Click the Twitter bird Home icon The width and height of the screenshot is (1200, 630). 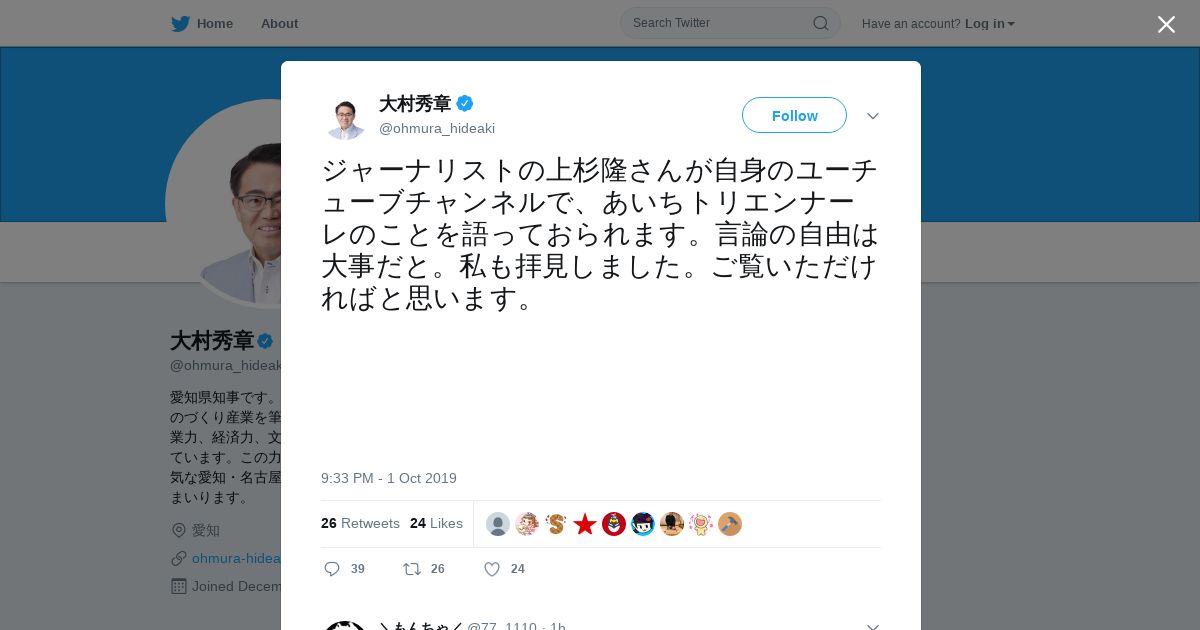pyautogui.click(x=180, y=24)
